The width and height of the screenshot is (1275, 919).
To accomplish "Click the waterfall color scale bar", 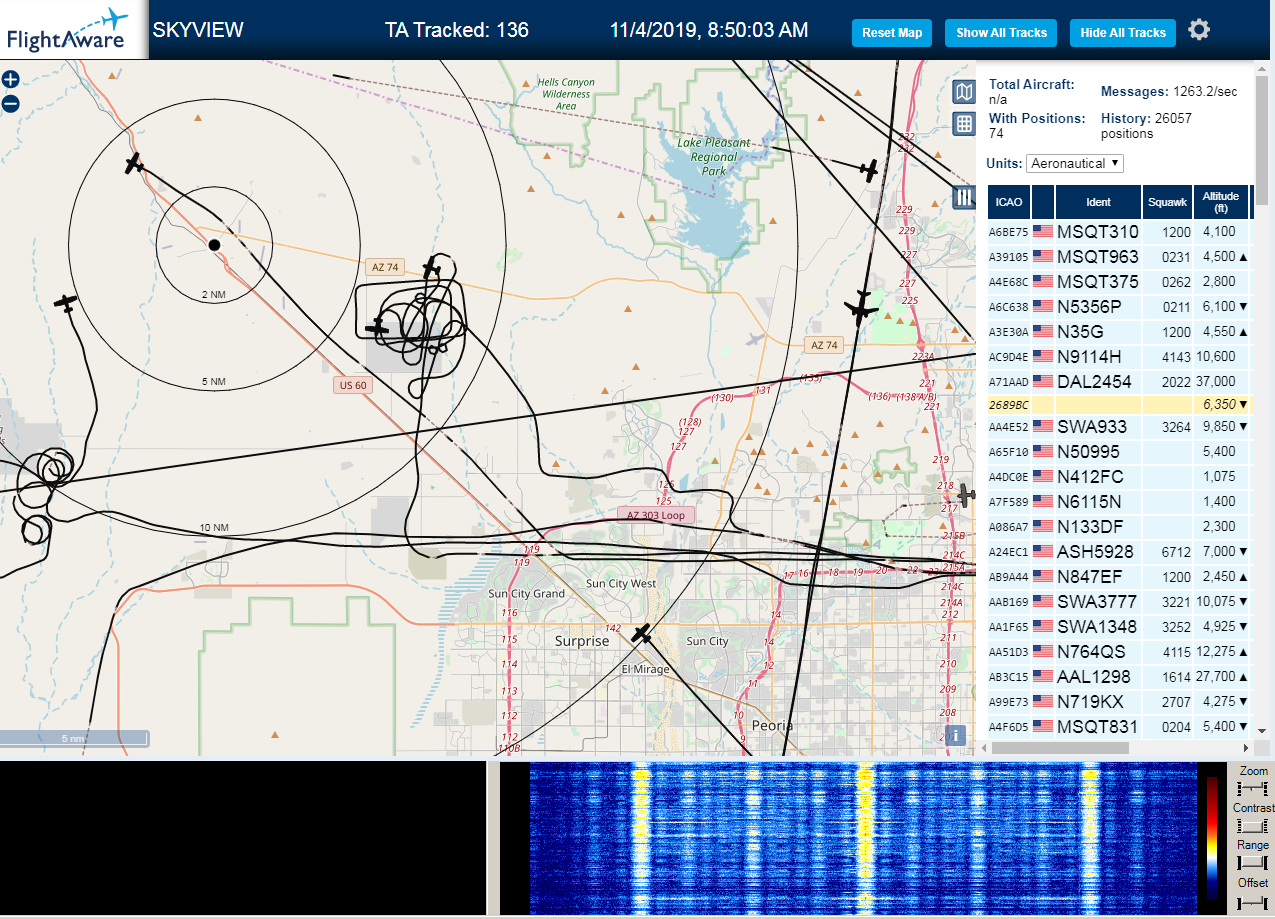I will pyautogui.click(x=1212, y=840).
